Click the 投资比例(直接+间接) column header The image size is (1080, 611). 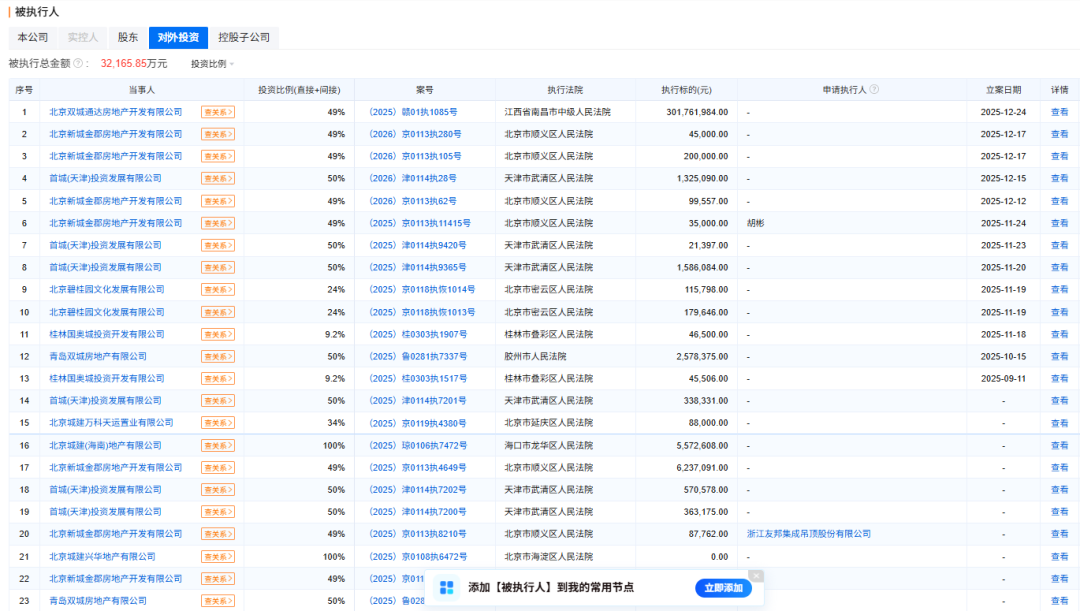300,90
